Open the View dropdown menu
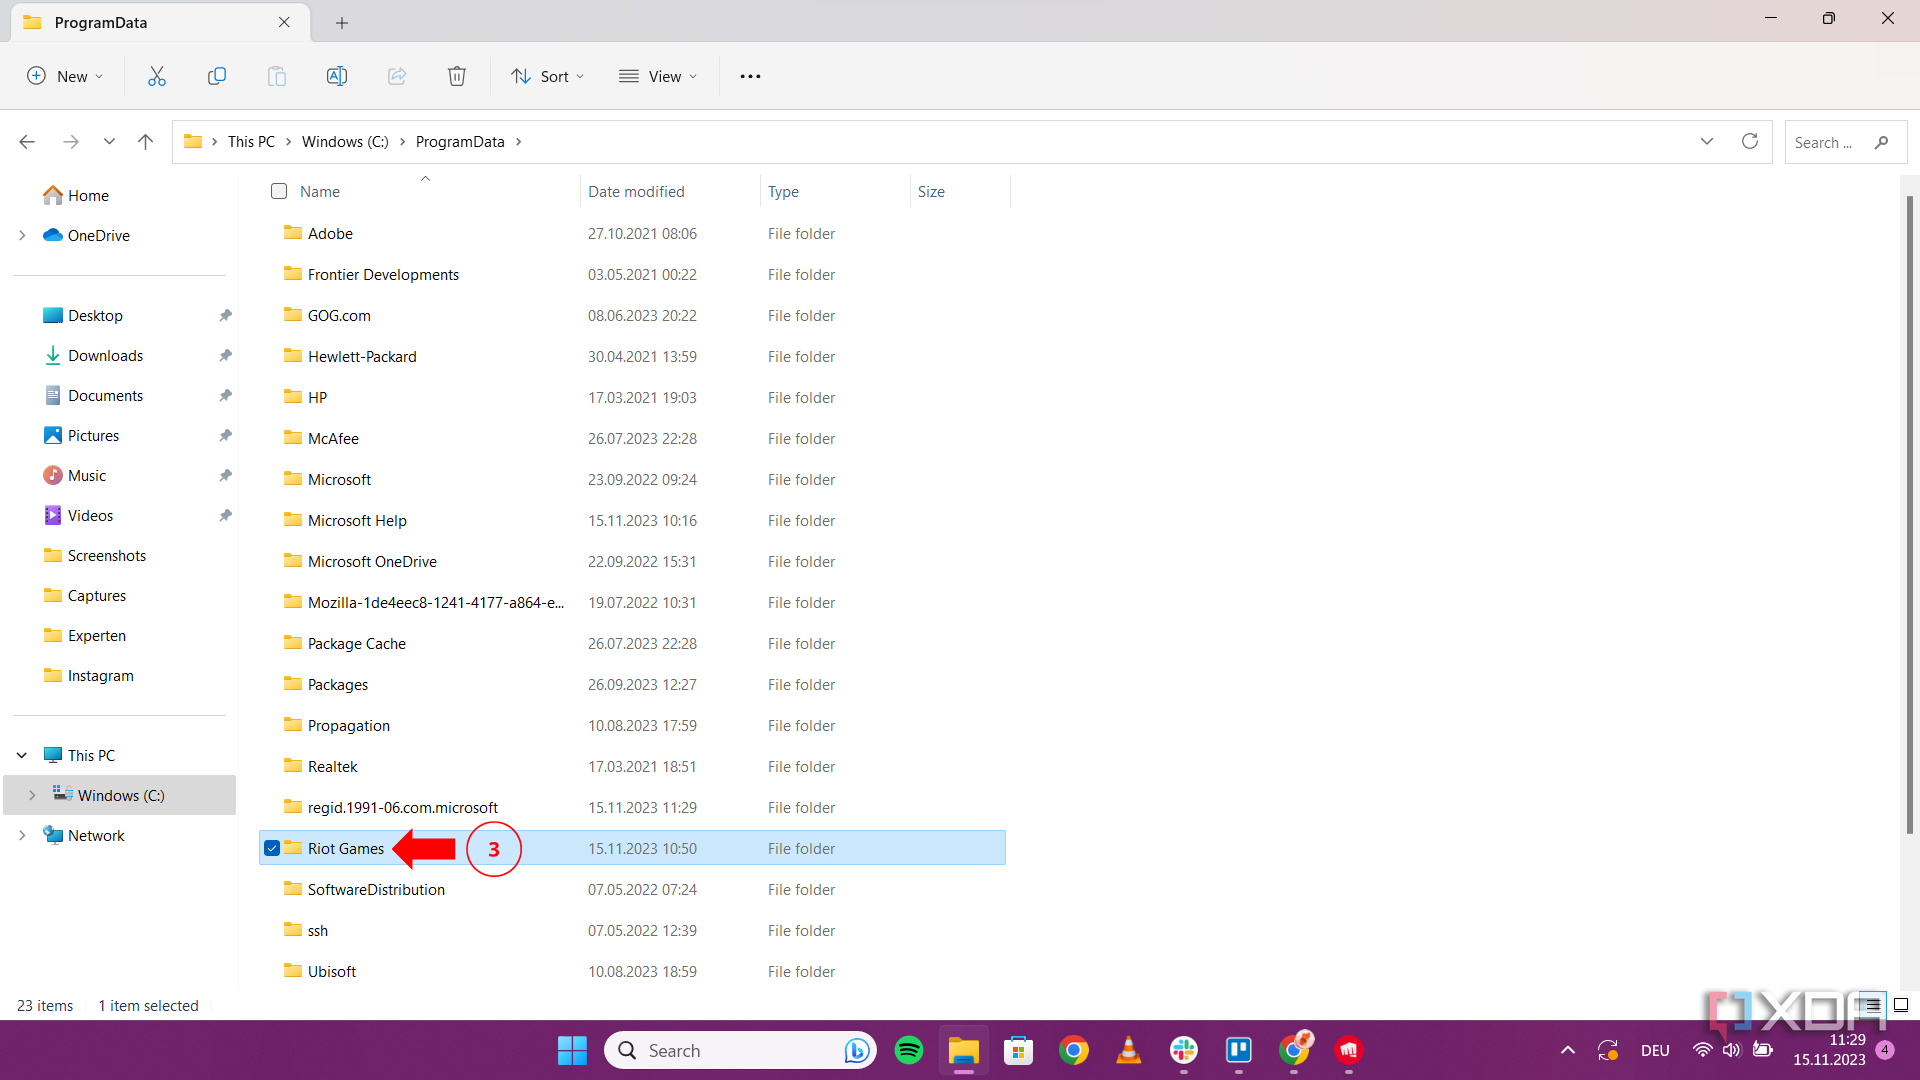Image resolution: width=1920 pixels, height=1080 pixels. click(x=657, y=76)
